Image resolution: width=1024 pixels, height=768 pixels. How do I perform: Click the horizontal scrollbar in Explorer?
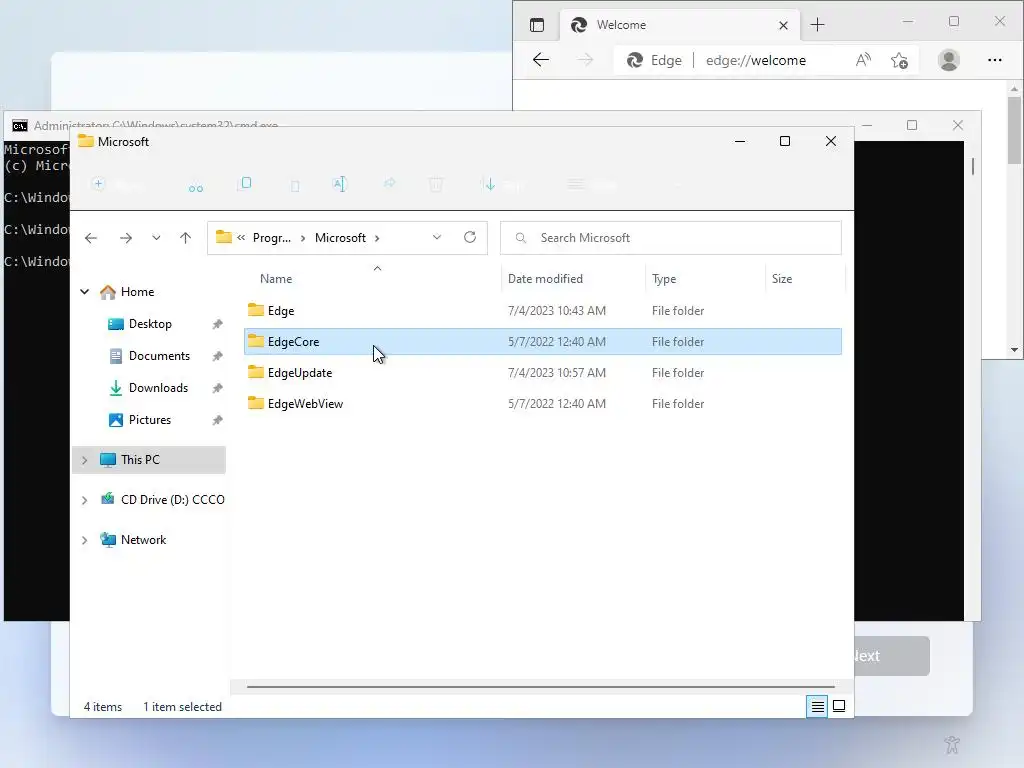pos(541,686)
